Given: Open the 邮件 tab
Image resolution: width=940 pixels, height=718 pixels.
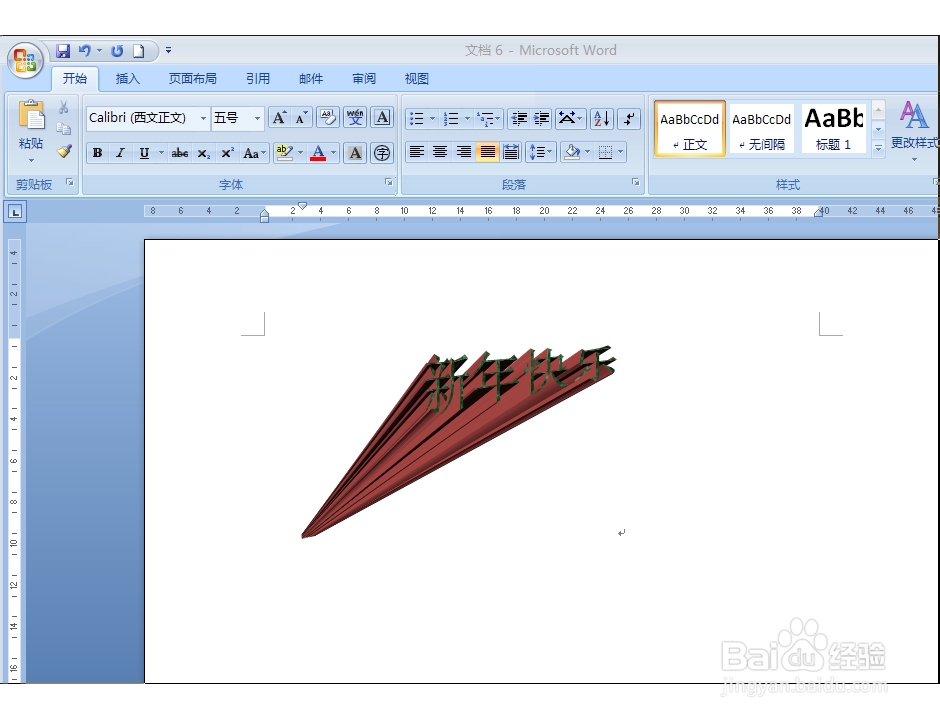Looking at the screenshot, I should 311,79.
